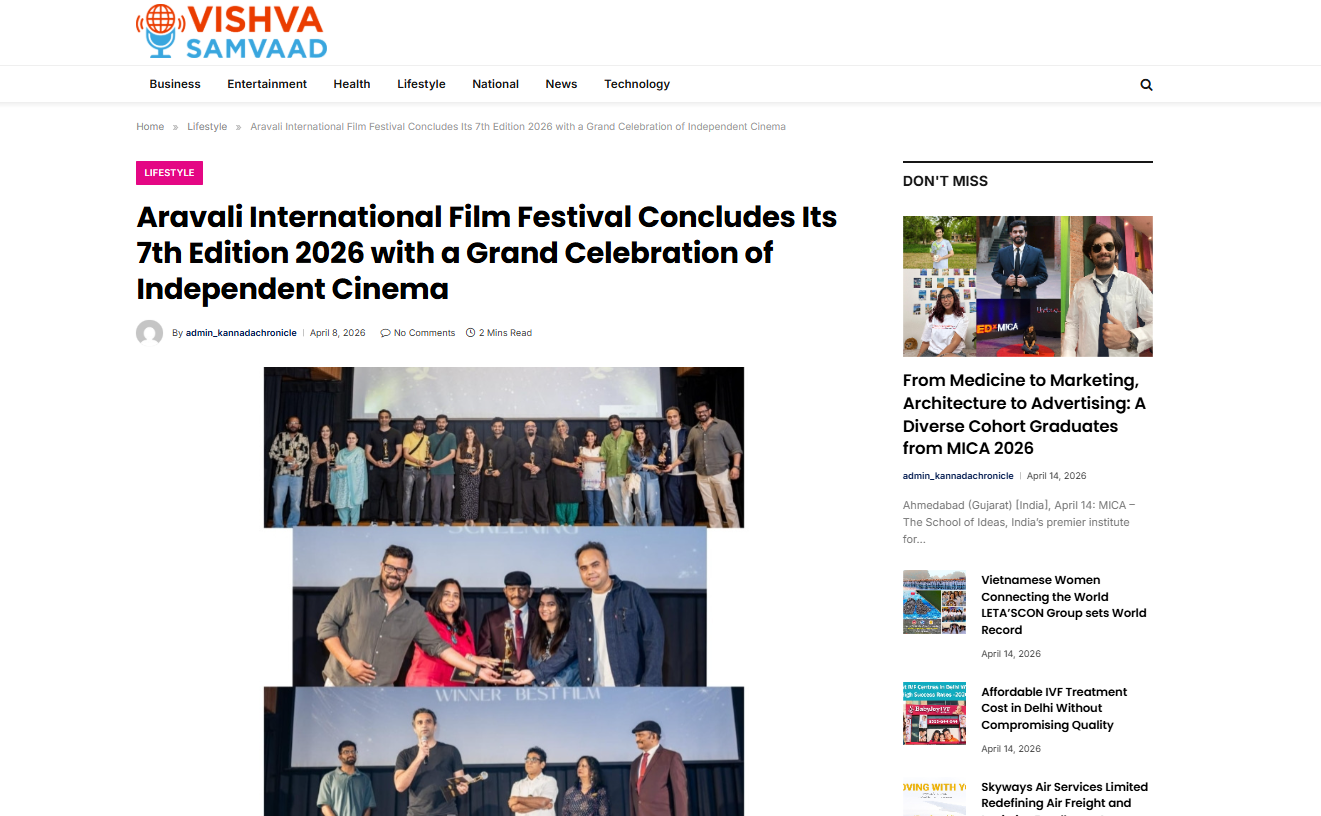Navigate to the Technology section
This screenshot has height=816, width=1321.
tap(637, 84)
